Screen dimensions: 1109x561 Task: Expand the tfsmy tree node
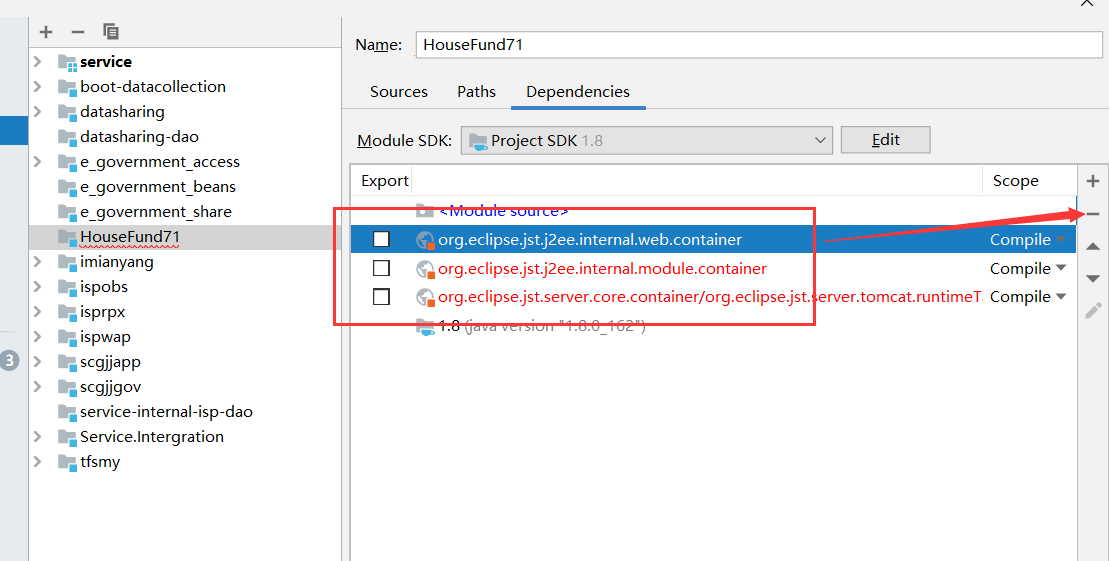coord(38,462)
